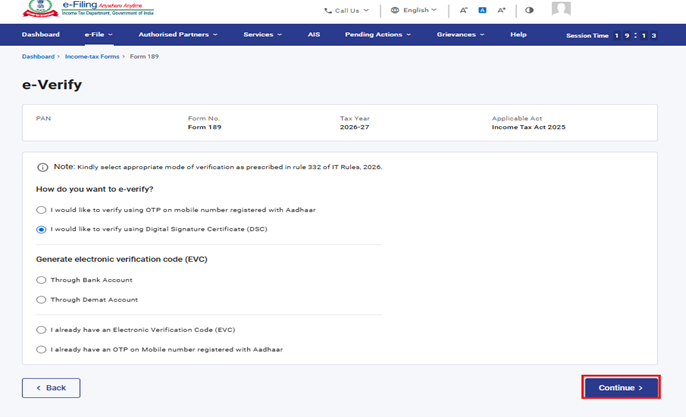The image size is (686, 417).
Task: Increase font size with A+ icon
Action: 501,10
